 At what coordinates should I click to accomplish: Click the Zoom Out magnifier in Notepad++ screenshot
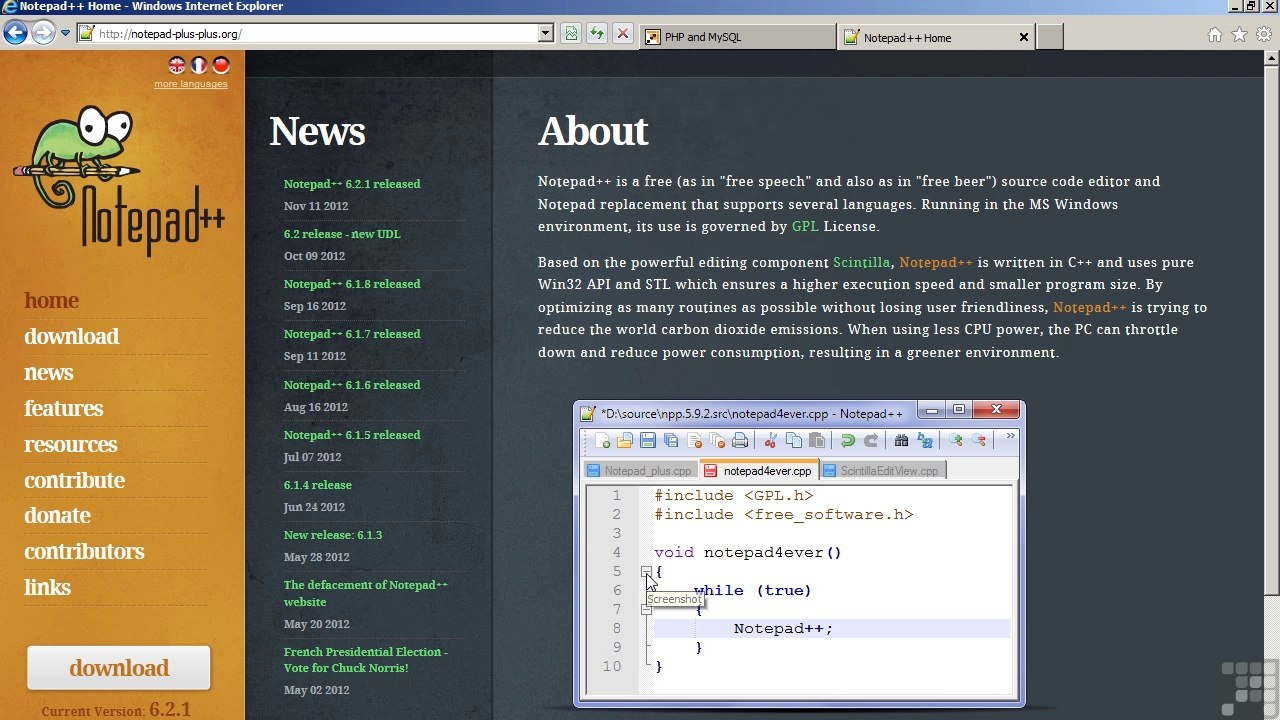pos(979,441)
